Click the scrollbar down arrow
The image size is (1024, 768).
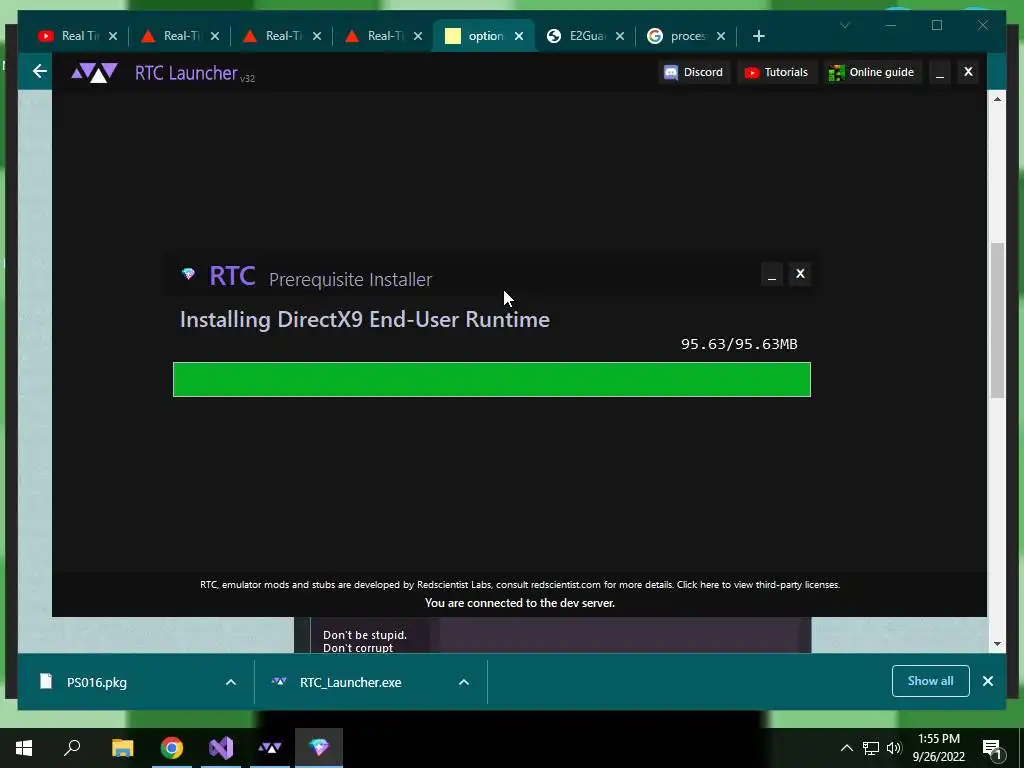[x=997, y=643]
